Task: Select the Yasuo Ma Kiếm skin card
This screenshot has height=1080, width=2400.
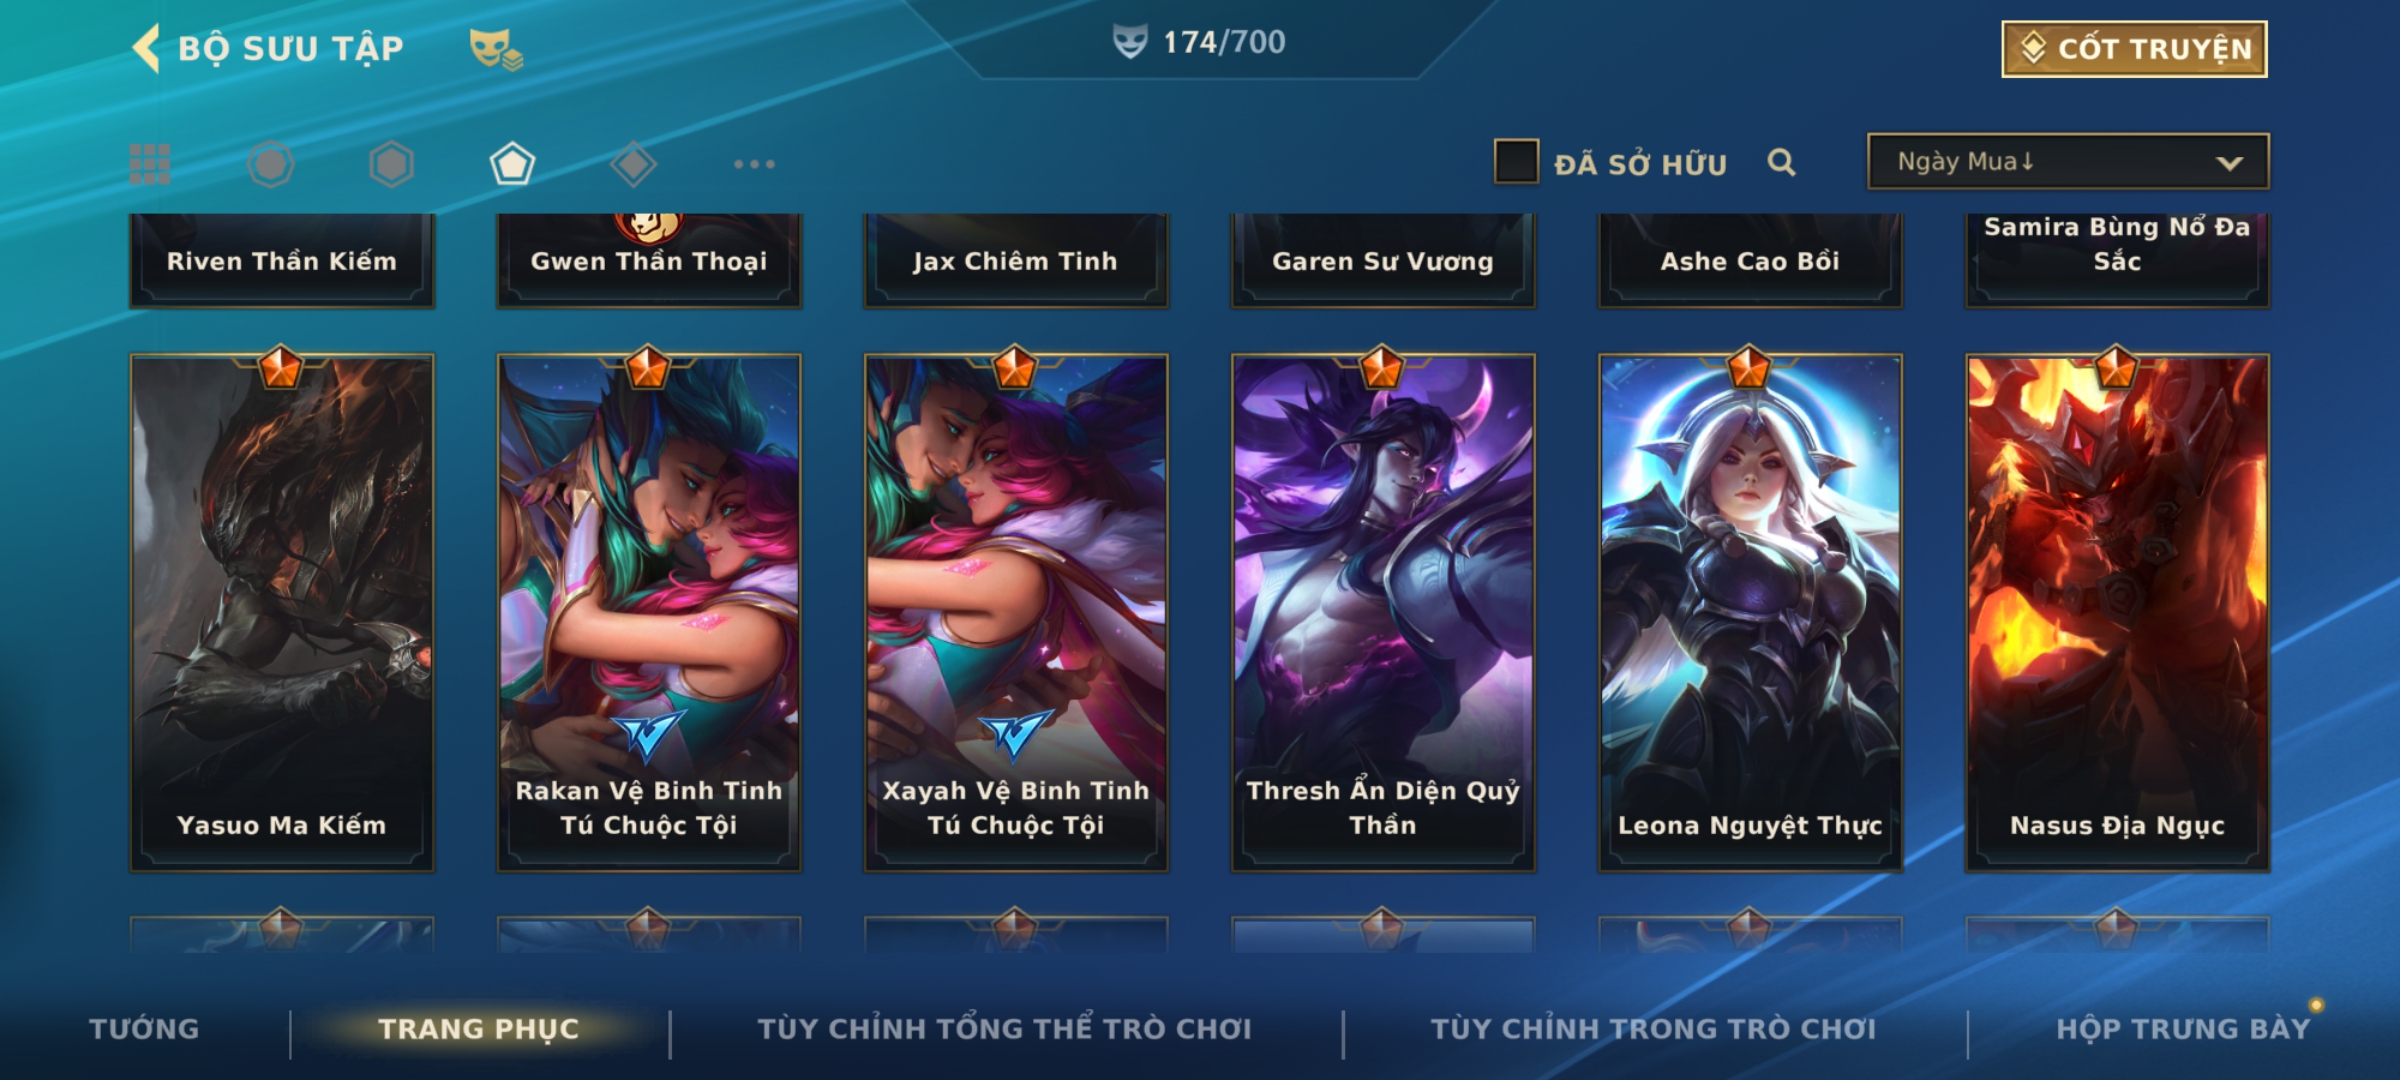Action: click(x=282, y=612)
